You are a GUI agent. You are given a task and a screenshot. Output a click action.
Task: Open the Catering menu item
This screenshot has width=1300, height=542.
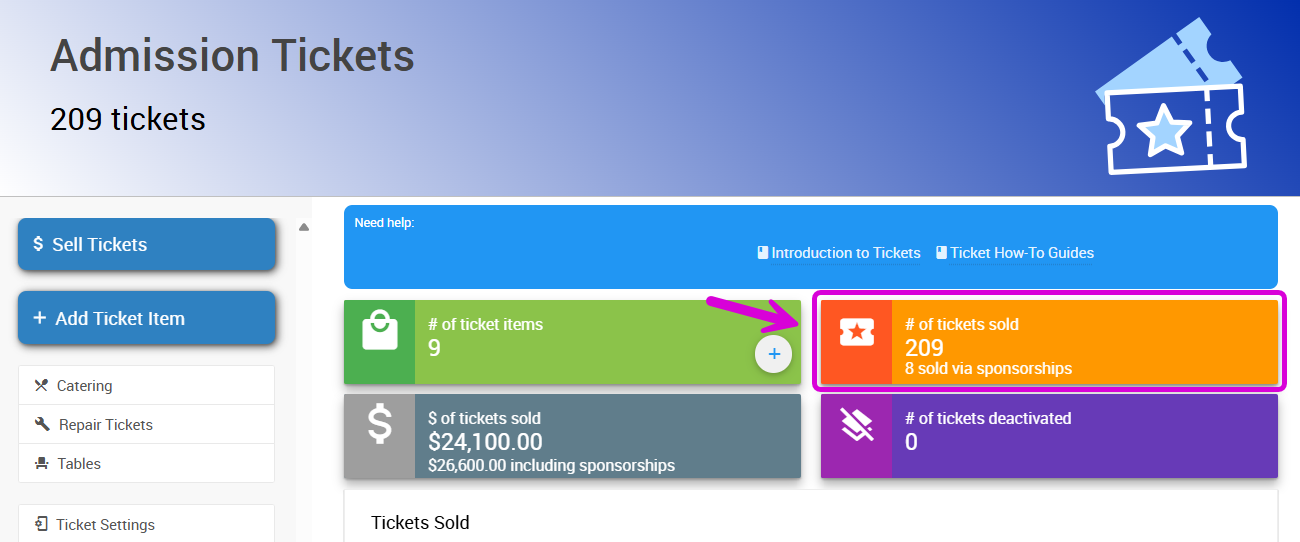pyautogui.click(x=84, y=386)
